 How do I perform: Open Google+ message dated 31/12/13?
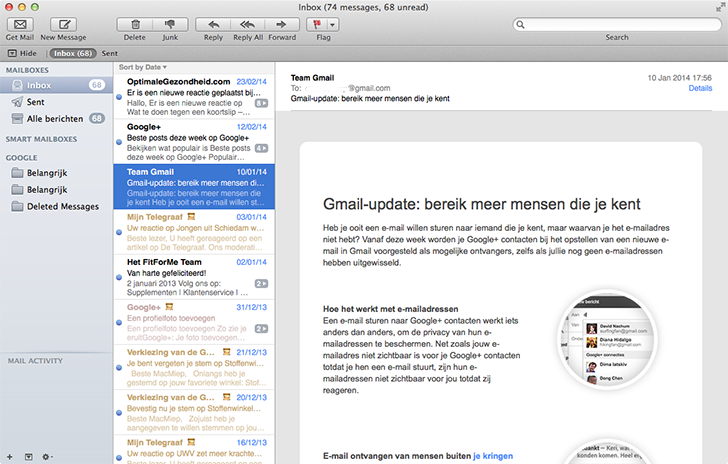pyautogui.click(x=194, y=321)
